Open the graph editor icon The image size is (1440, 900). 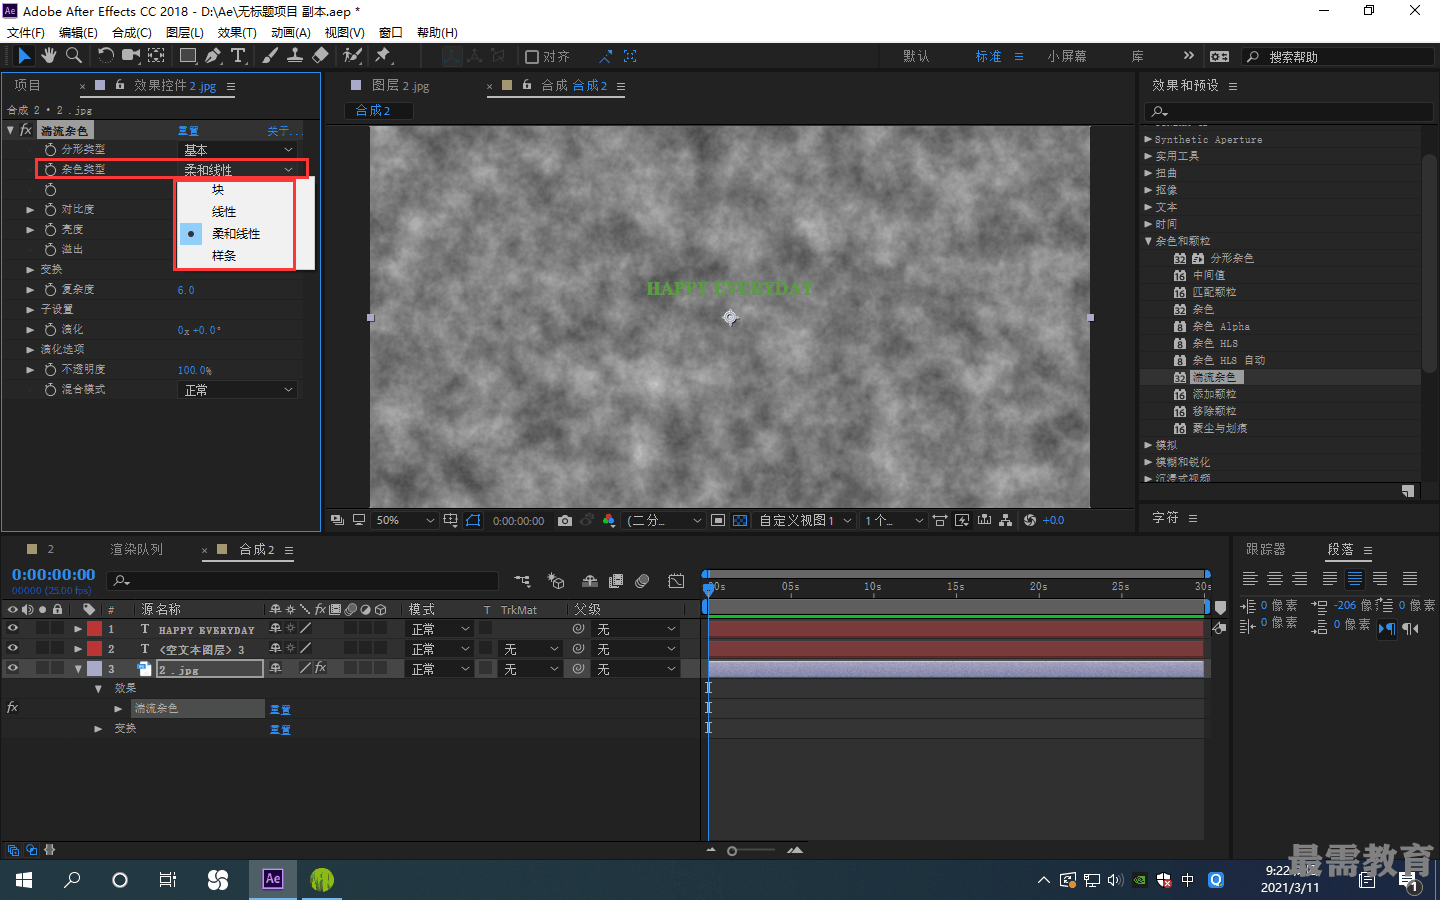point(676,581)
